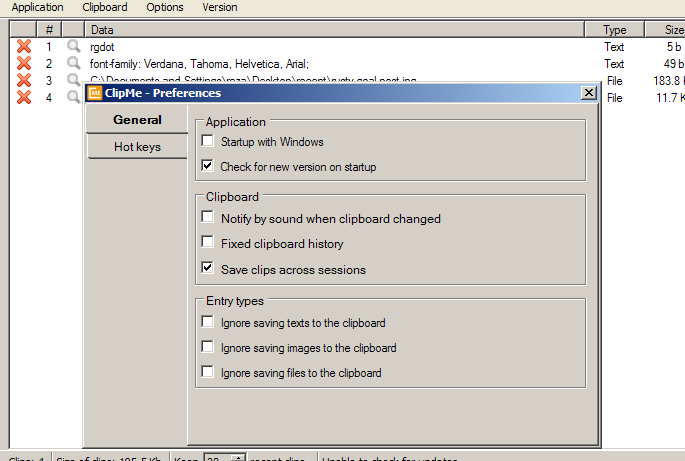Viewport: 685px width, 461px height.
Task: Select the 'font-family: Verdana' clip entry
Action: click(x=199, y=64)
